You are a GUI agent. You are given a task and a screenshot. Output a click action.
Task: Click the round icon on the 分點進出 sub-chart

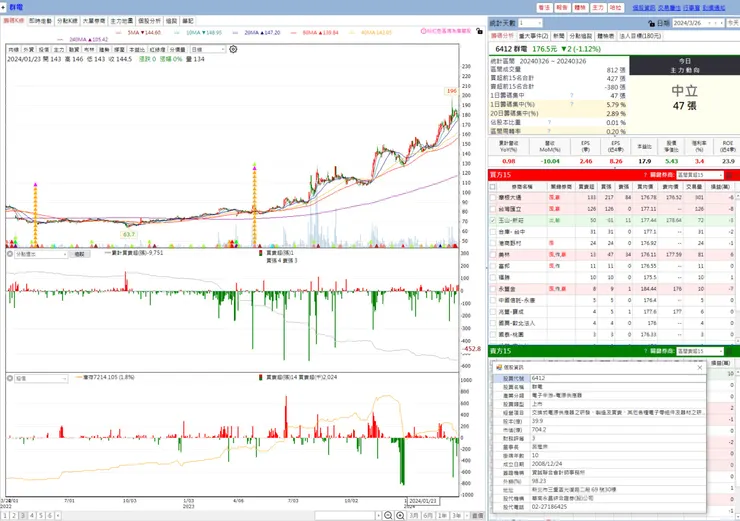9,254
